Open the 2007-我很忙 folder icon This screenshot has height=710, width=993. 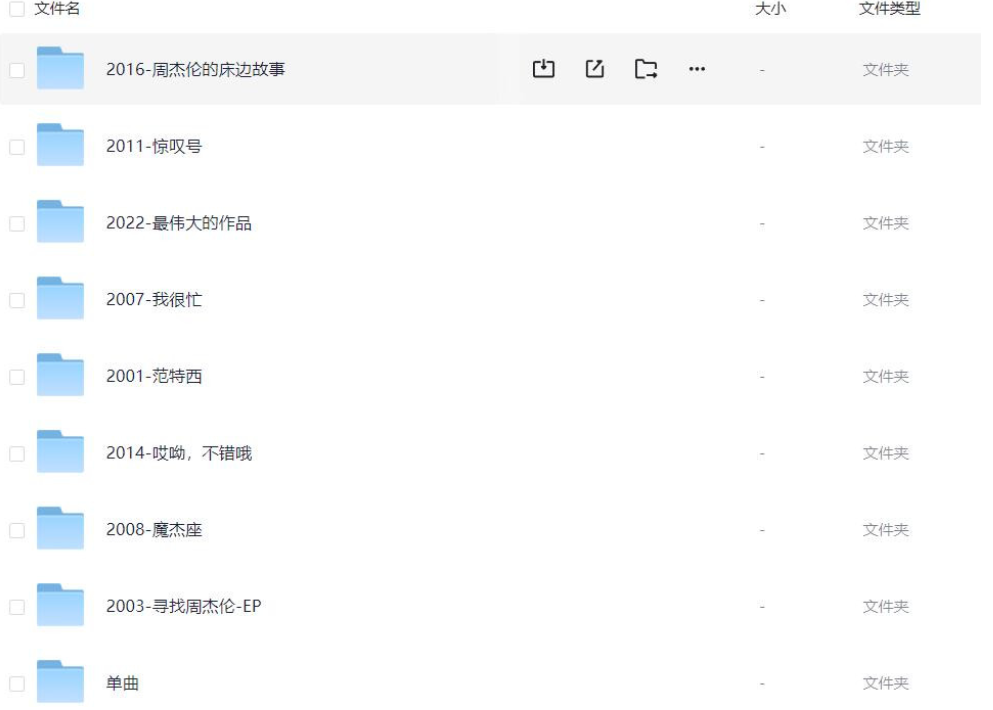[60, 298]
